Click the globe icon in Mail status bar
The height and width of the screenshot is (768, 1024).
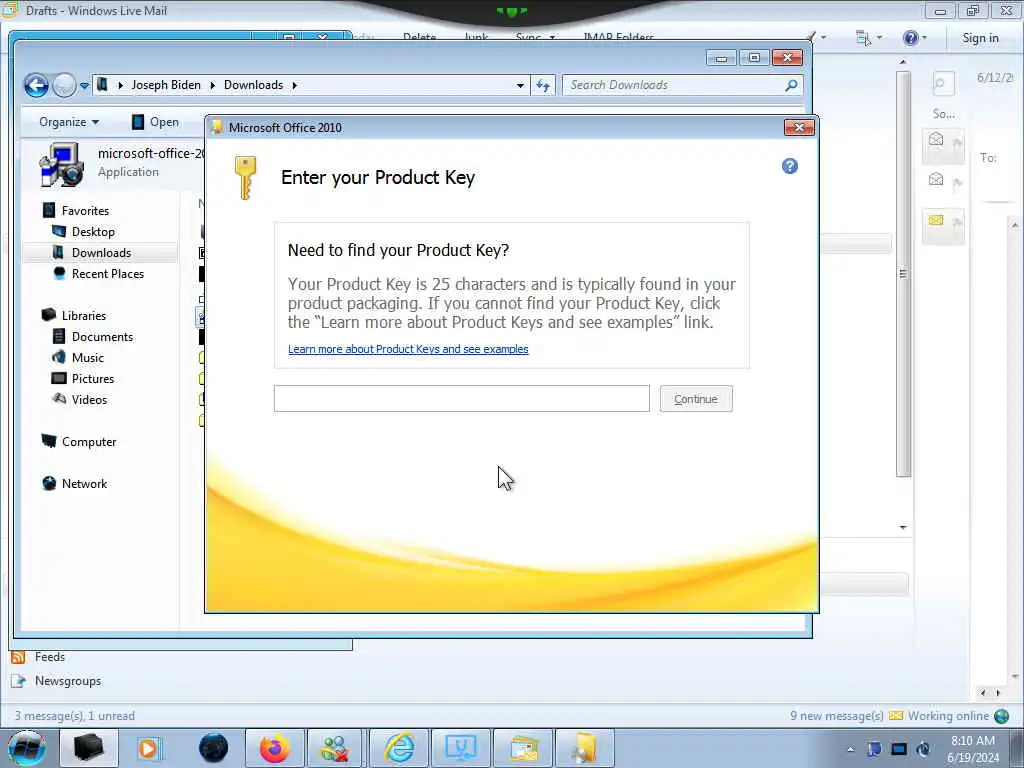[1002, 716]
